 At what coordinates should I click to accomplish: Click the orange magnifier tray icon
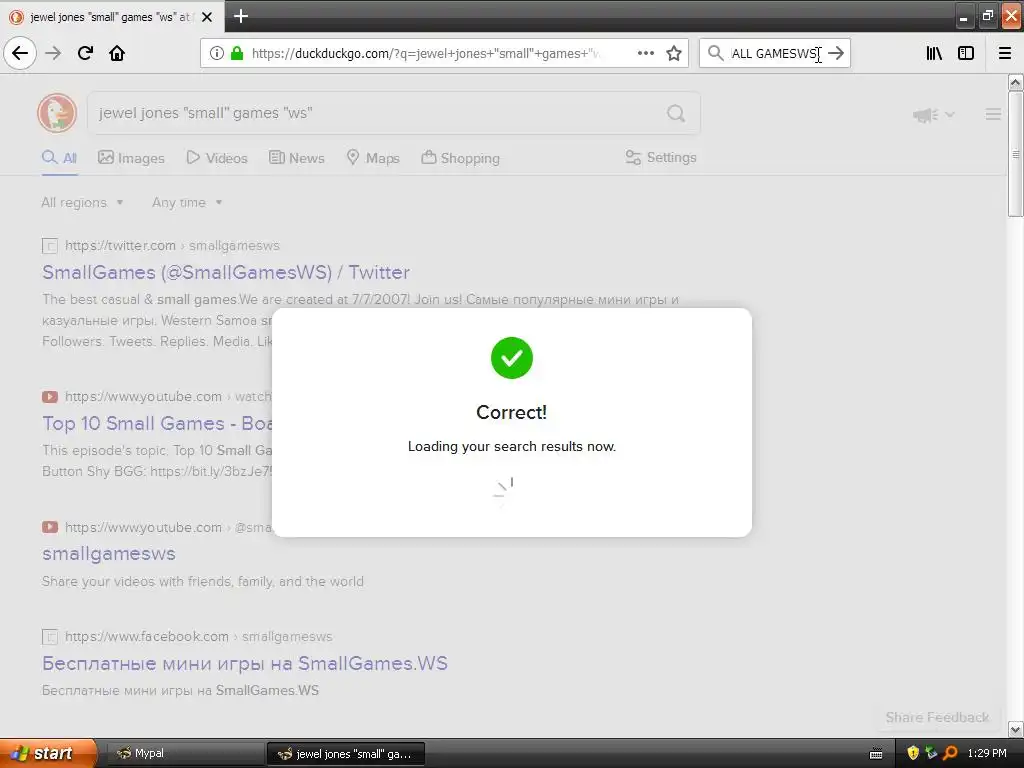click(950, 753)
